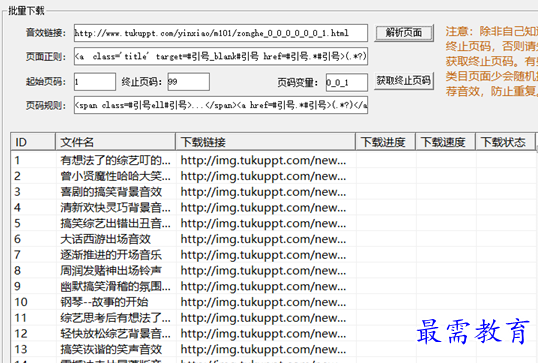Click download link in row 1

[263, 160]
